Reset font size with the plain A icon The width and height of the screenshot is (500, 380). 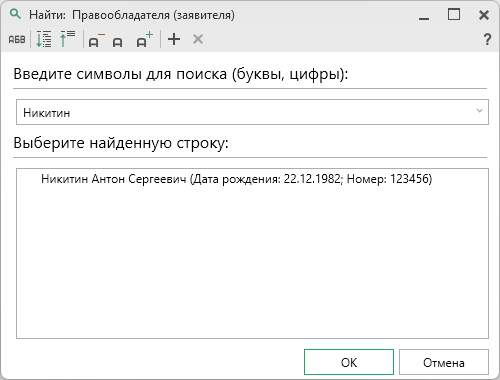(x=117, y=42)
